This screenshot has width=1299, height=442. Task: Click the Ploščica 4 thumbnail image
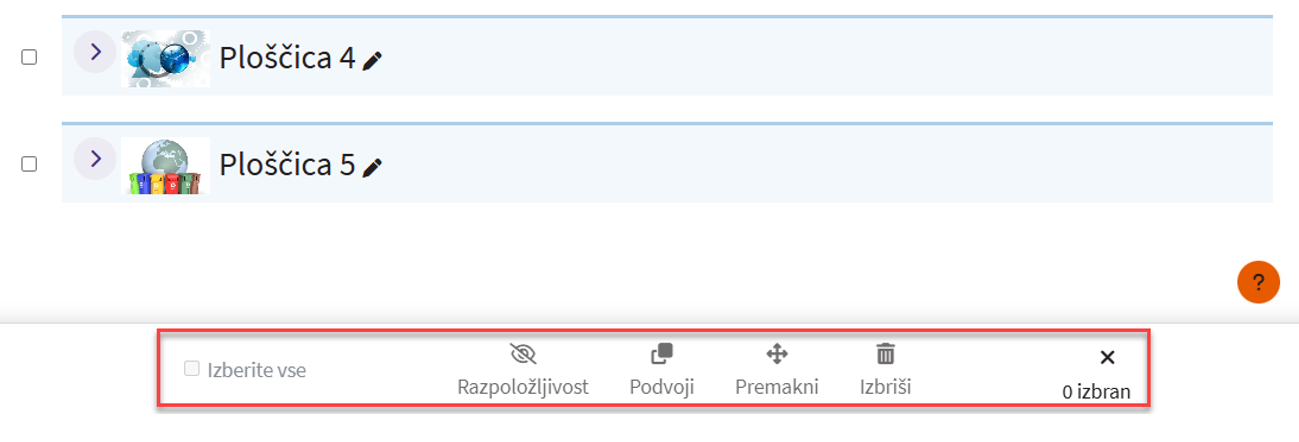point(165,58)
